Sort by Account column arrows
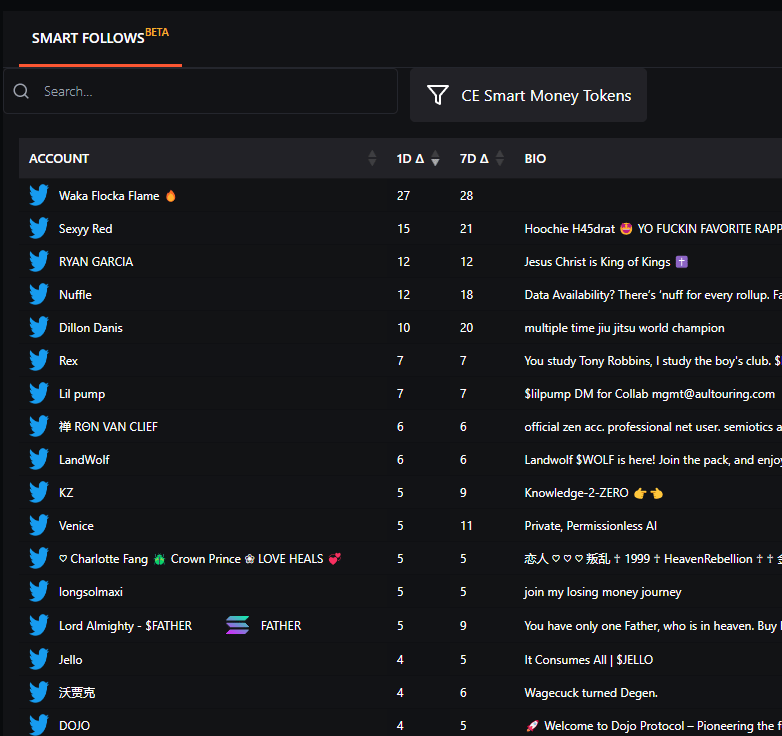The image size is (782, 736). (x=372, y=158)
